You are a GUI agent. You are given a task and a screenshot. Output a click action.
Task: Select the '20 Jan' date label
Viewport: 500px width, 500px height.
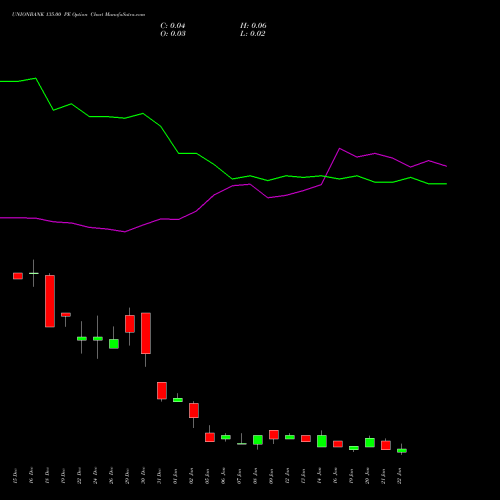(x=367, y=476)
